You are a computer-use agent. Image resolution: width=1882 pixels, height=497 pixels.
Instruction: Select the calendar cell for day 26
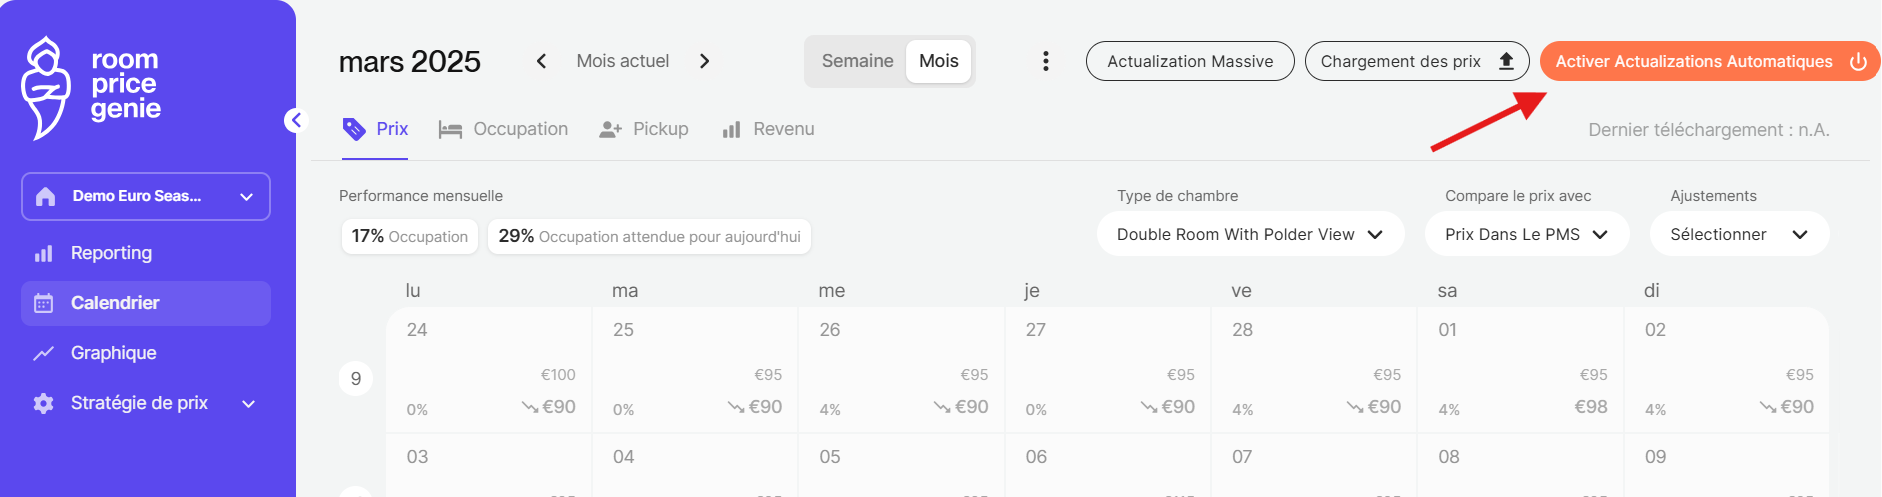(x=901, y=370)
